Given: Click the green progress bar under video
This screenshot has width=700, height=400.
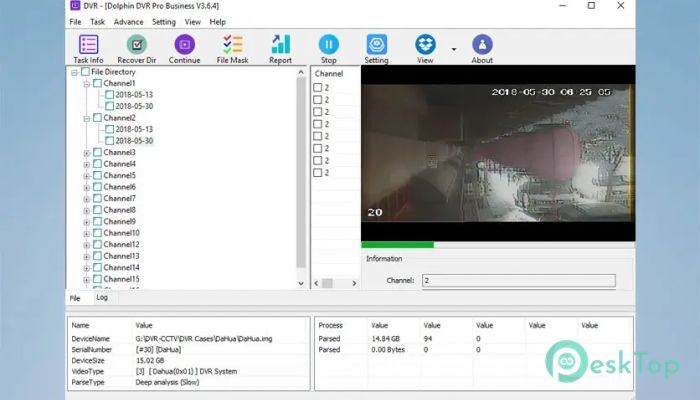Looking at the screenshot, I should [x=397, y=245].
